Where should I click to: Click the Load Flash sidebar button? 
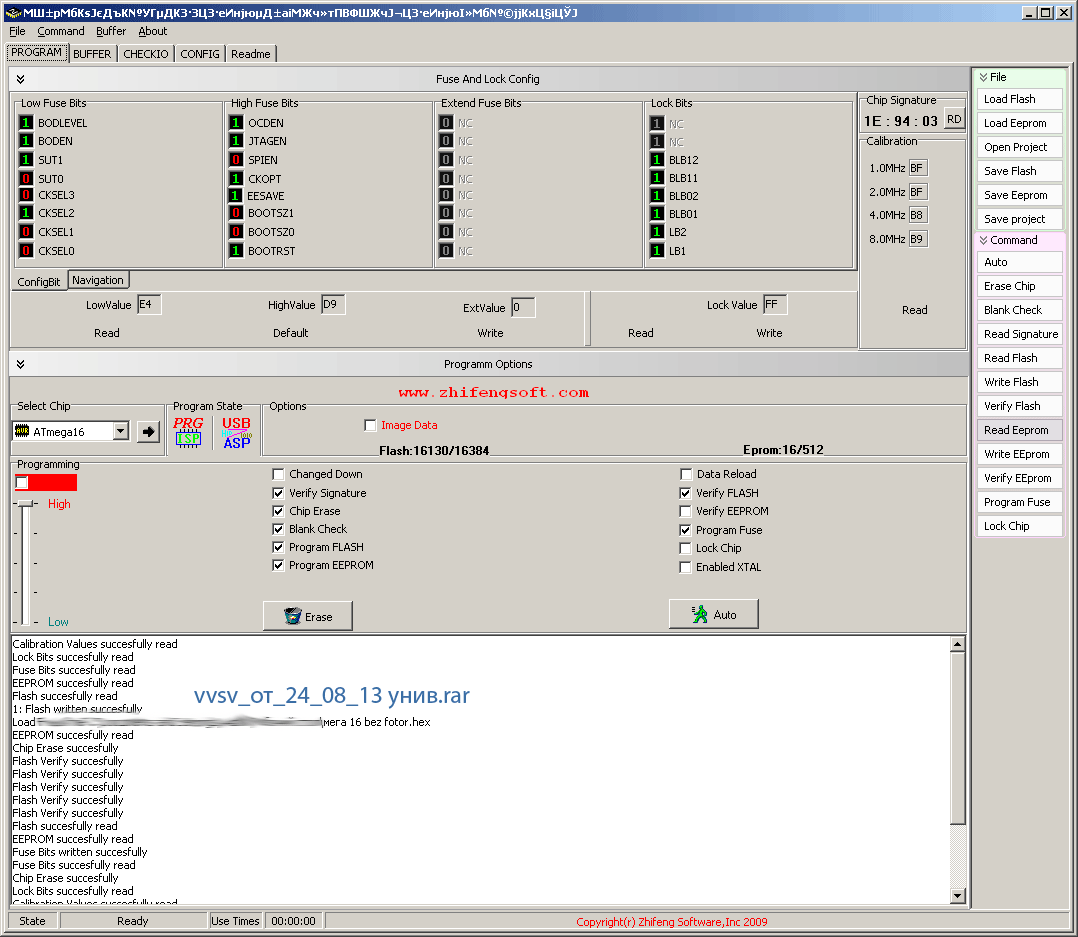pyautogui.click(x=1020, y=99)
